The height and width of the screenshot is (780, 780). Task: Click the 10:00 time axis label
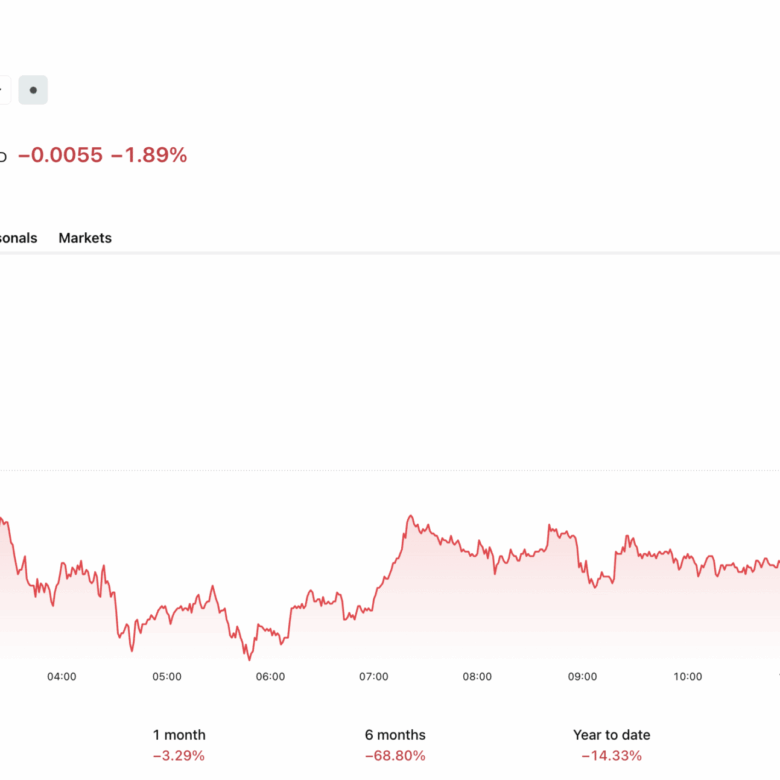tap(687, 677)
